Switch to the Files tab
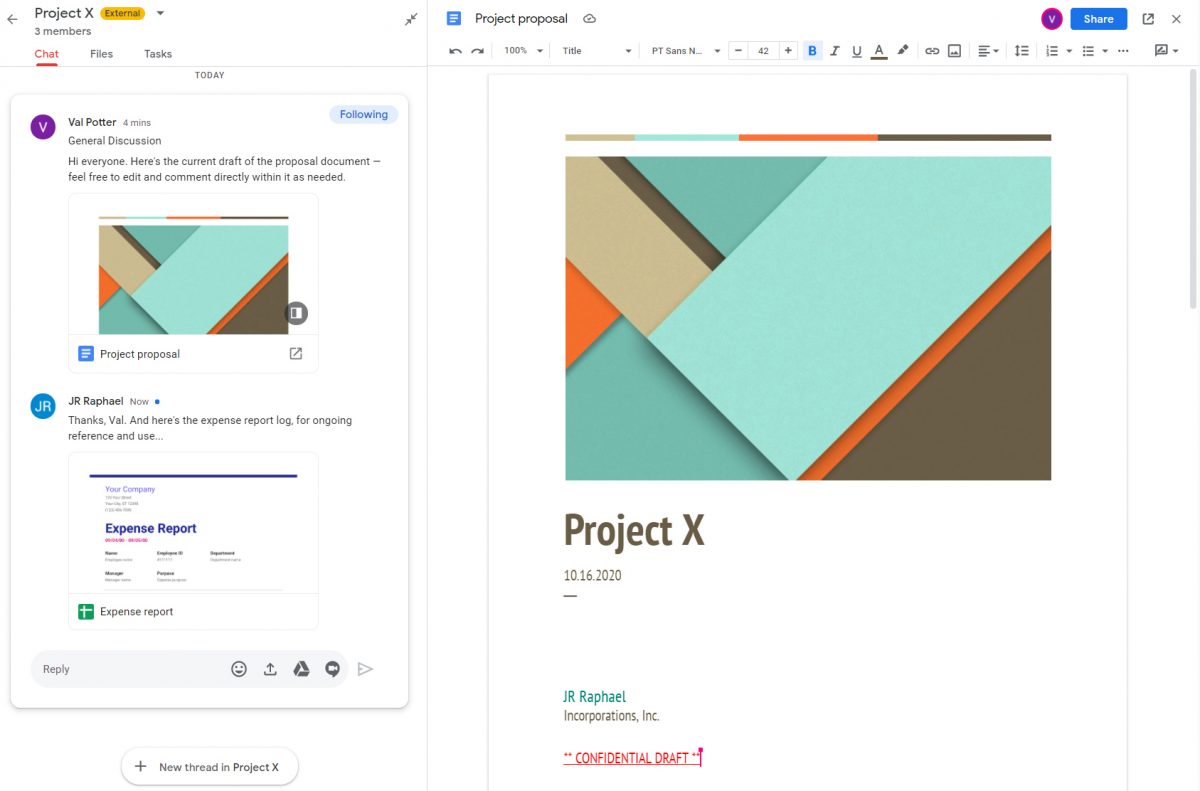This screenshot has height=791, width=1200. pos(101,54)
